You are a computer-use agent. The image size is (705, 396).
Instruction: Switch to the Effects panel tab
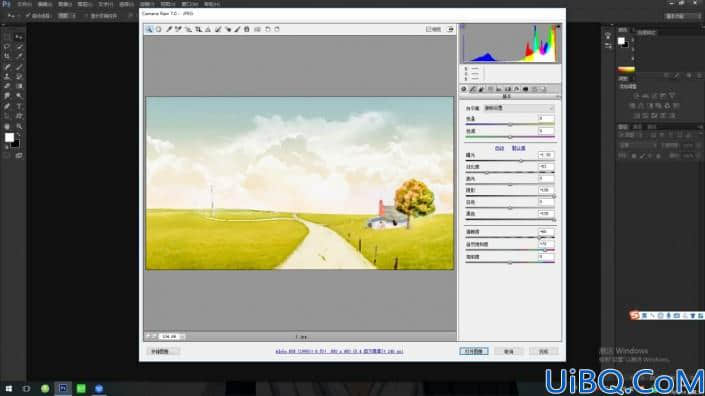[517, 89]
